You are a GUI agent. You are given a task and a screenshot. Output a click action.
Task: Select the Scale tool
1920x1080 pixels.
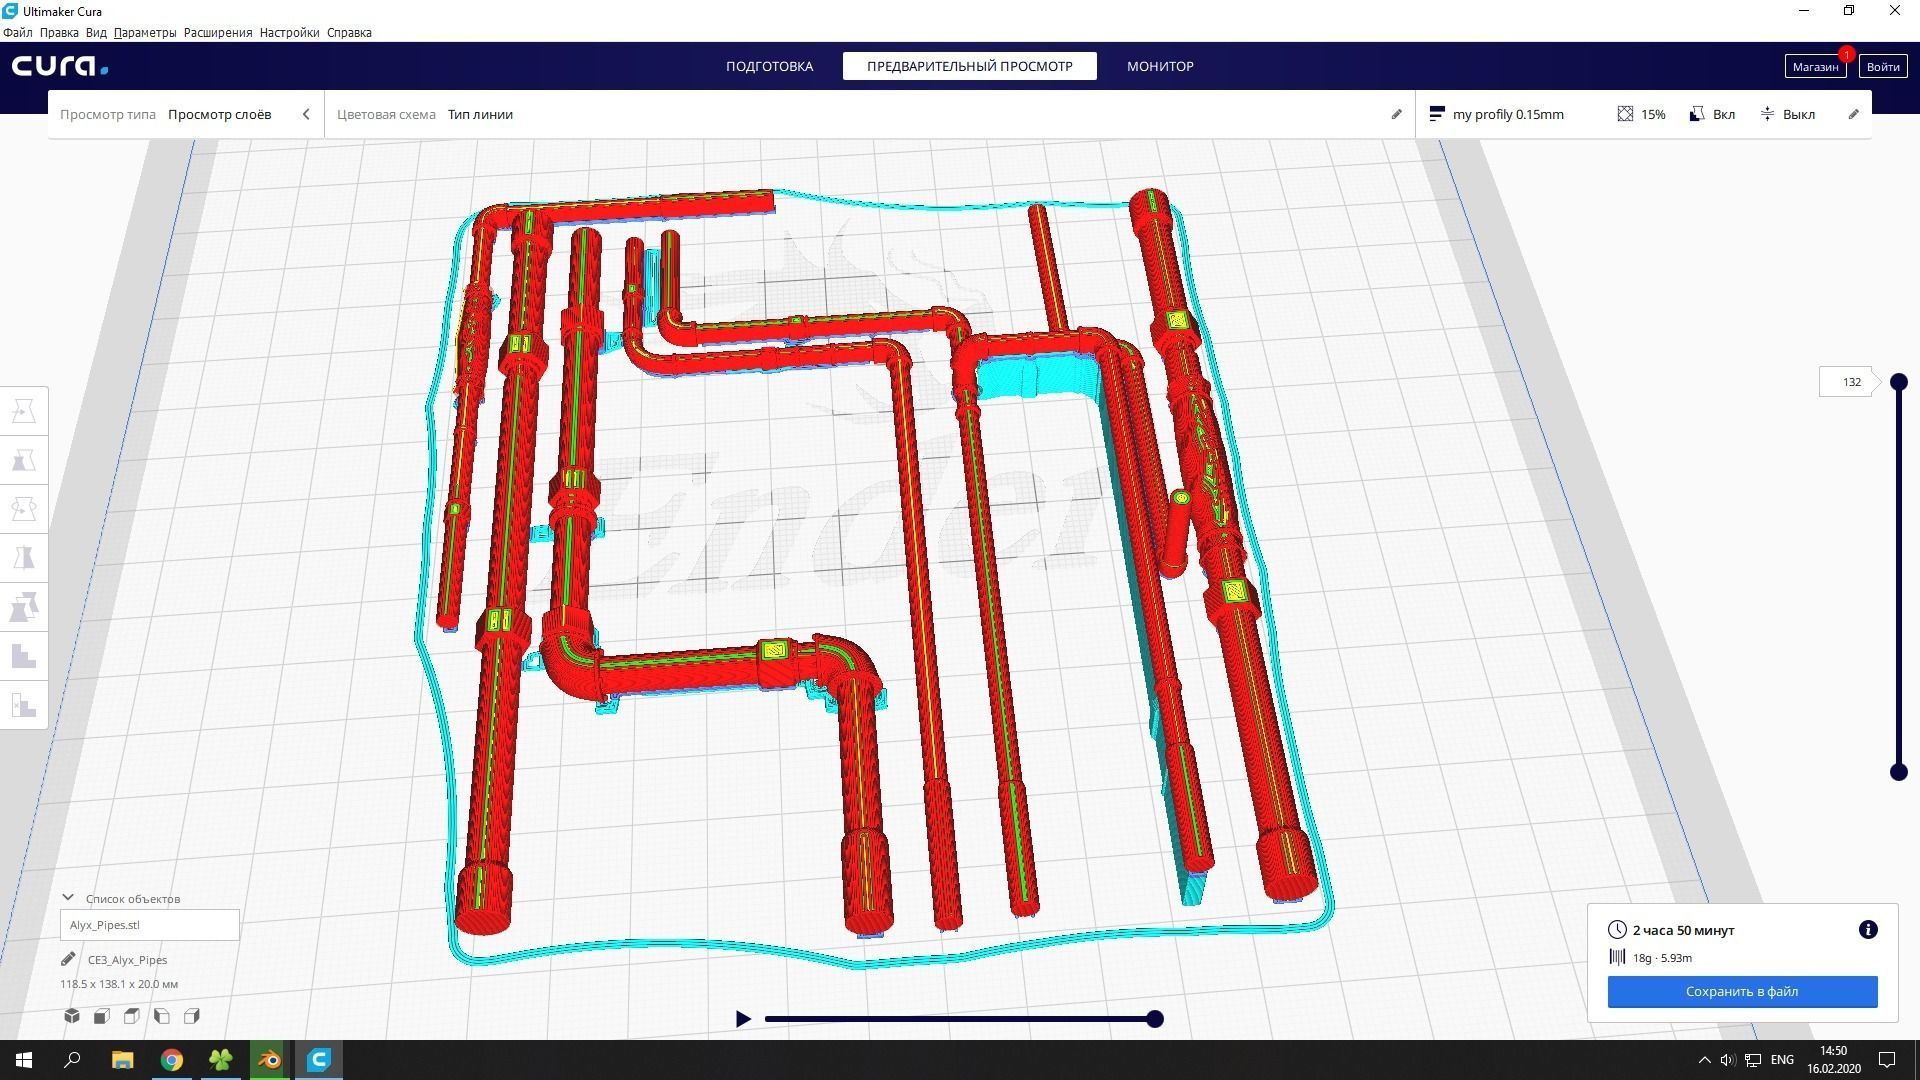(24, 460)
